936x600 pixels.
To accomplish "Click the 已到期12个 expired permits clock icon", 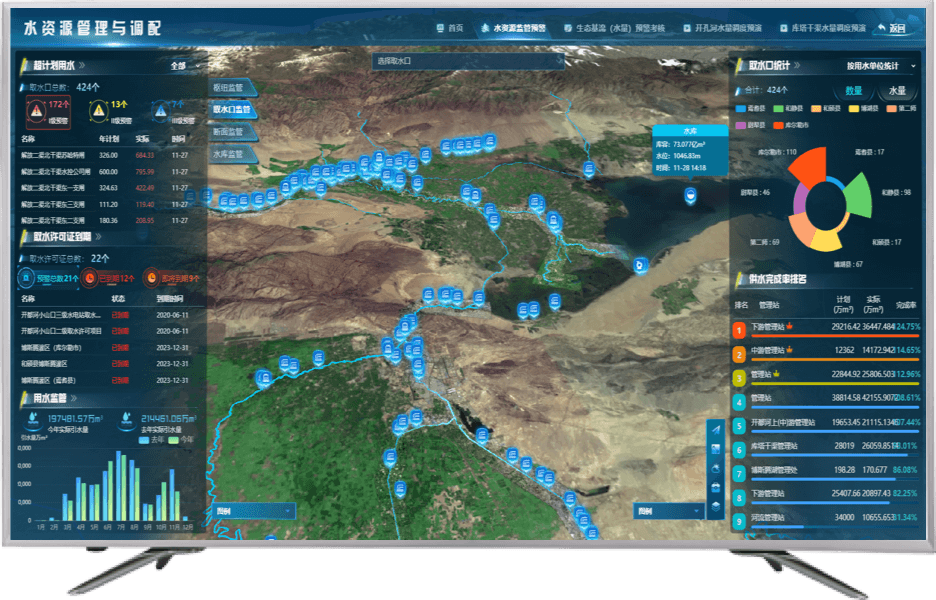I will pos(90,278).
